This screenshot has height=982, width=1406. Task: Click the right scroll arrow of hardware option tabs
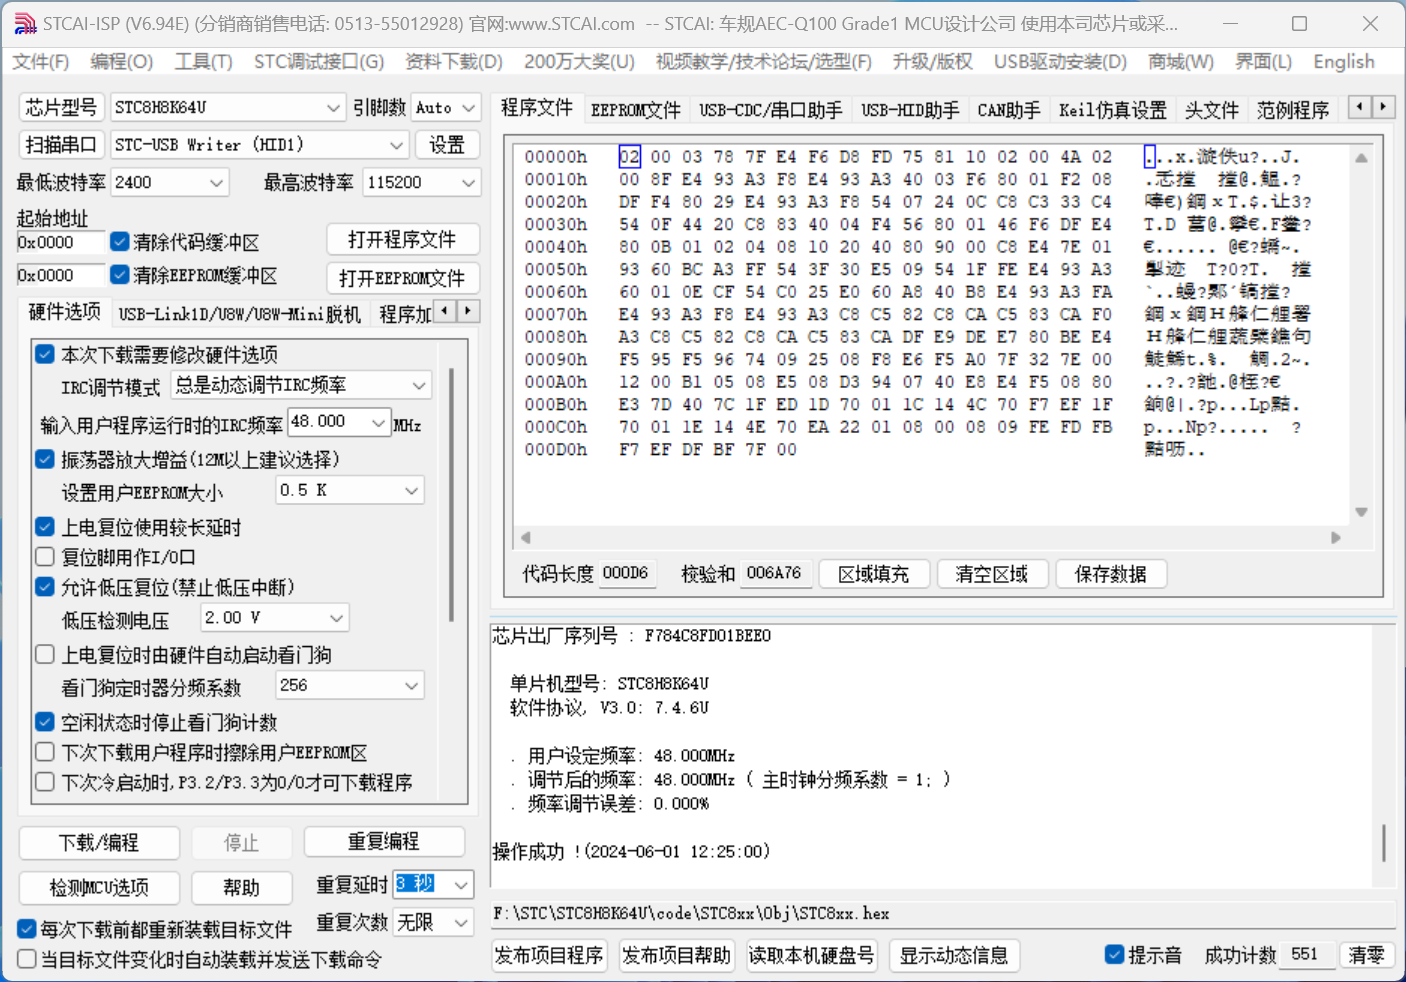[468, 311]
